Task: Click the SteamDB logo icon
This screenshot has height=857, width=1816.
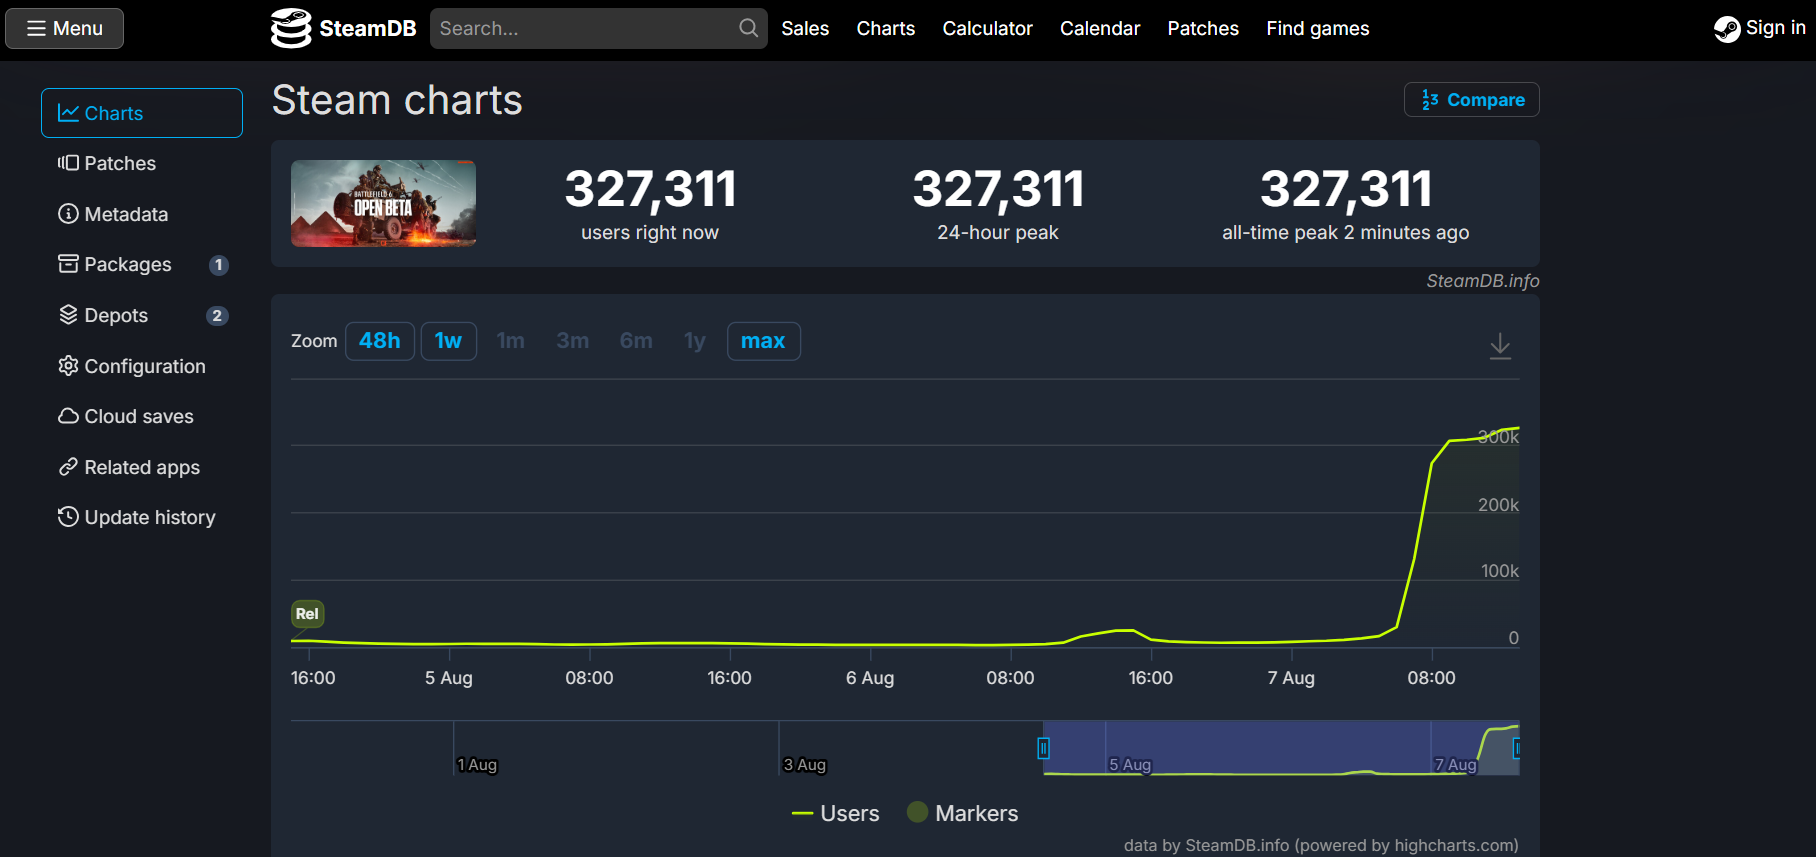Action: [x=291, y=28]
